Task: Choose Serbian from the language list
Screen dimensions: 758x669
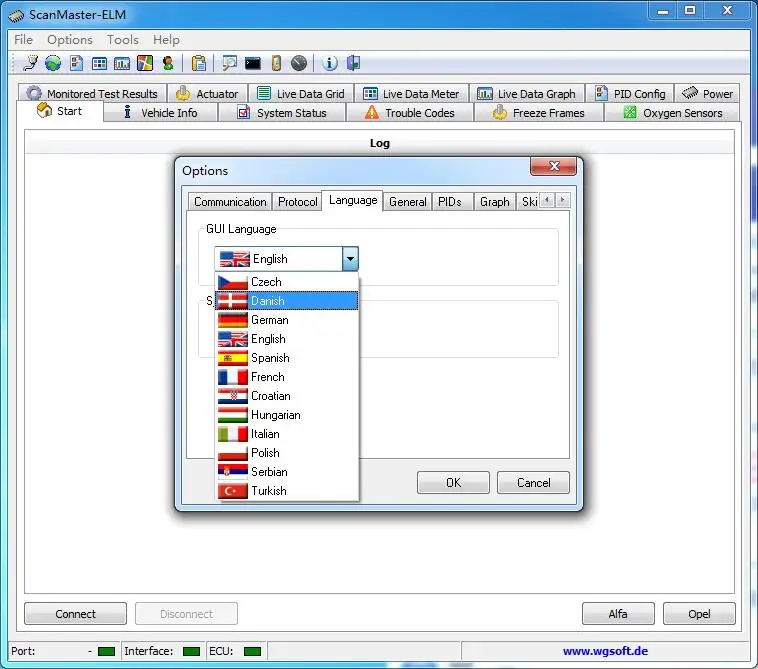Action: pos(287,472)
